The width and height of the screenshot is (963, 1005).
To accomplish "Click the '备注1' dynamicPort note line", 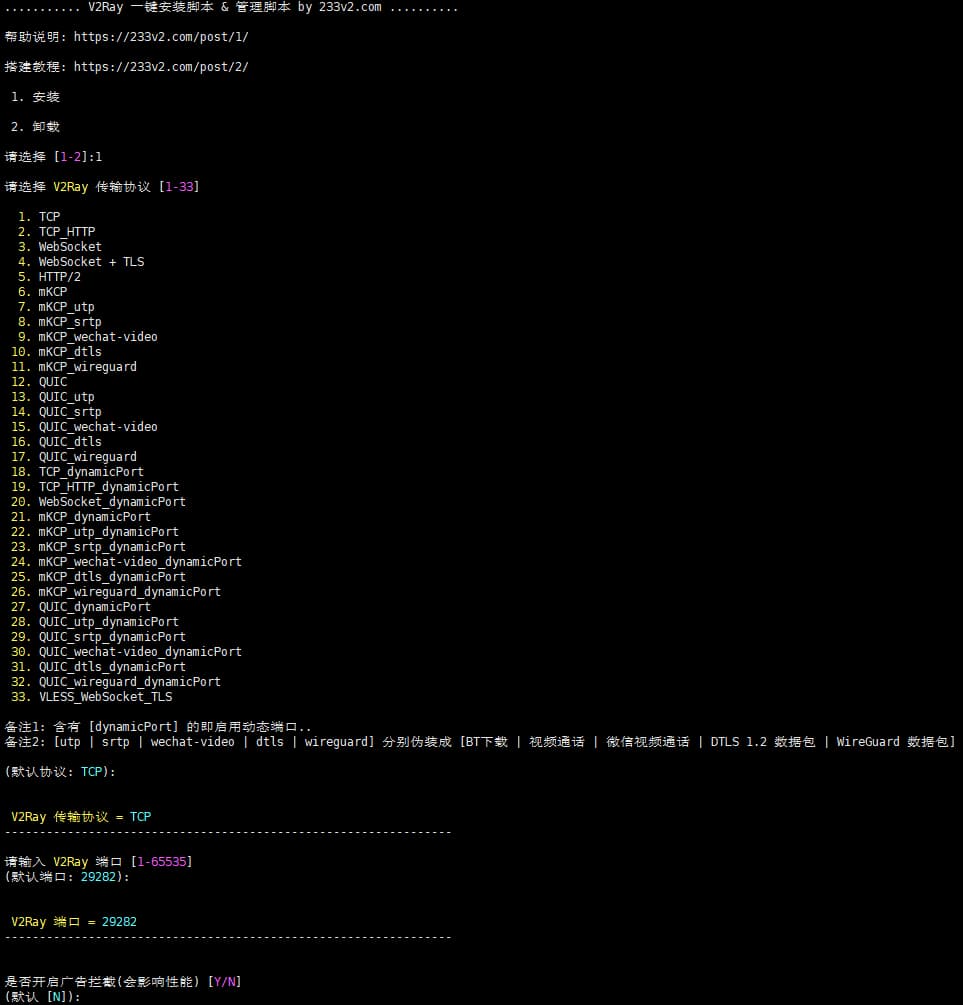I will click(x=158, y=727).
